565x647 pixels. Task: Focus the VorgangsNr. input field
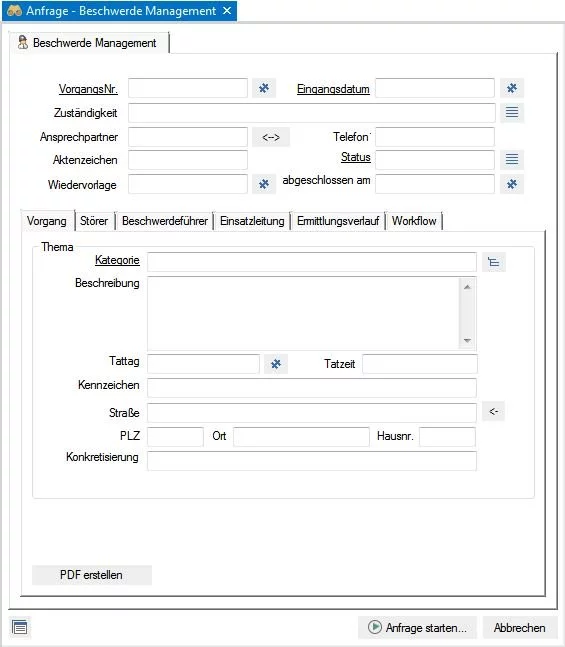pos(188,88)
